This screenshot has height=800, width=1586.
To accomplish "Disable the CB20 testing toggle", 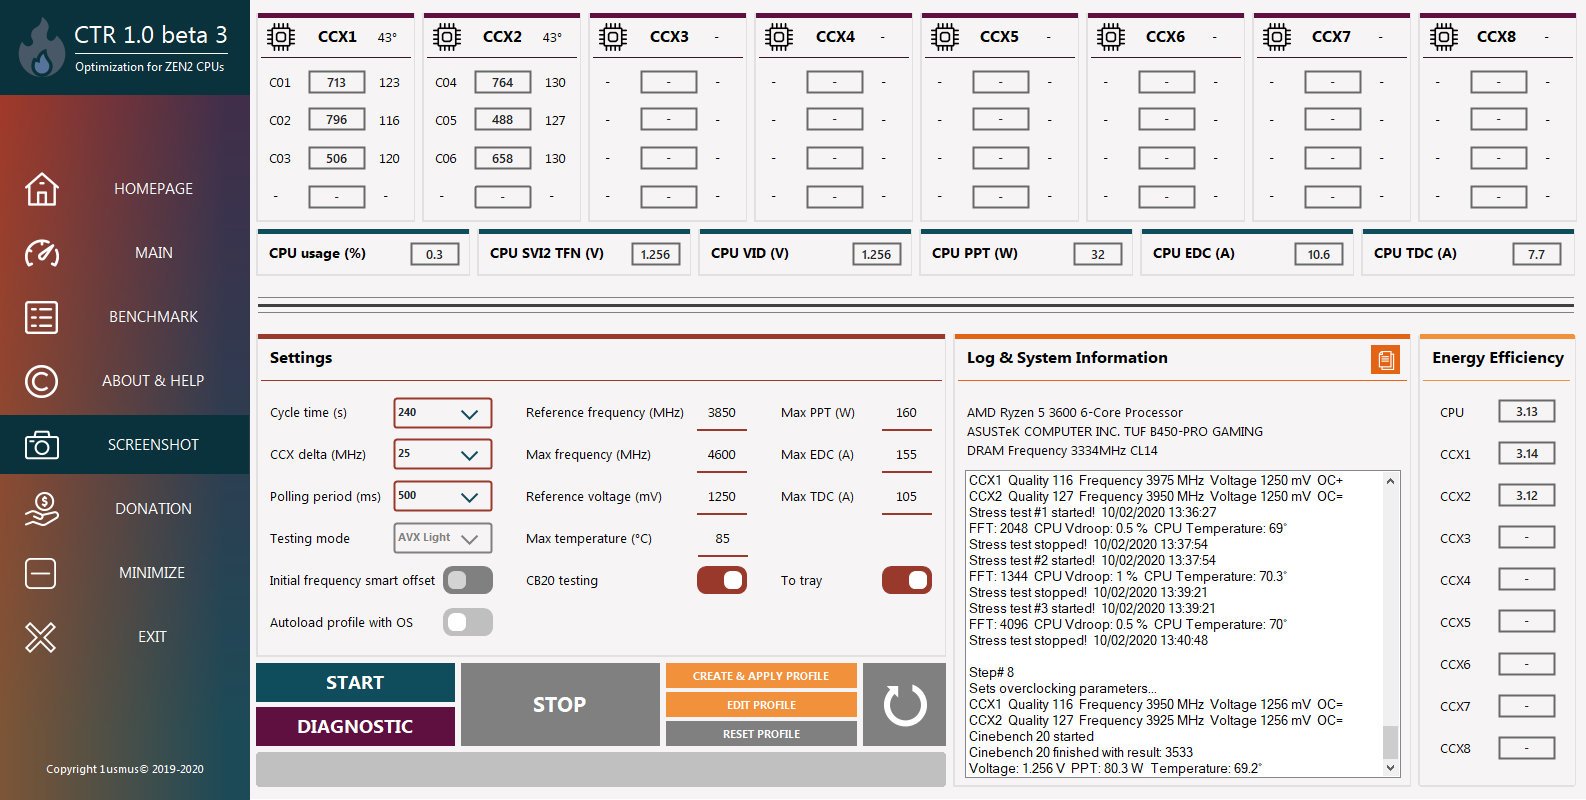I will [x=722, y=580].
